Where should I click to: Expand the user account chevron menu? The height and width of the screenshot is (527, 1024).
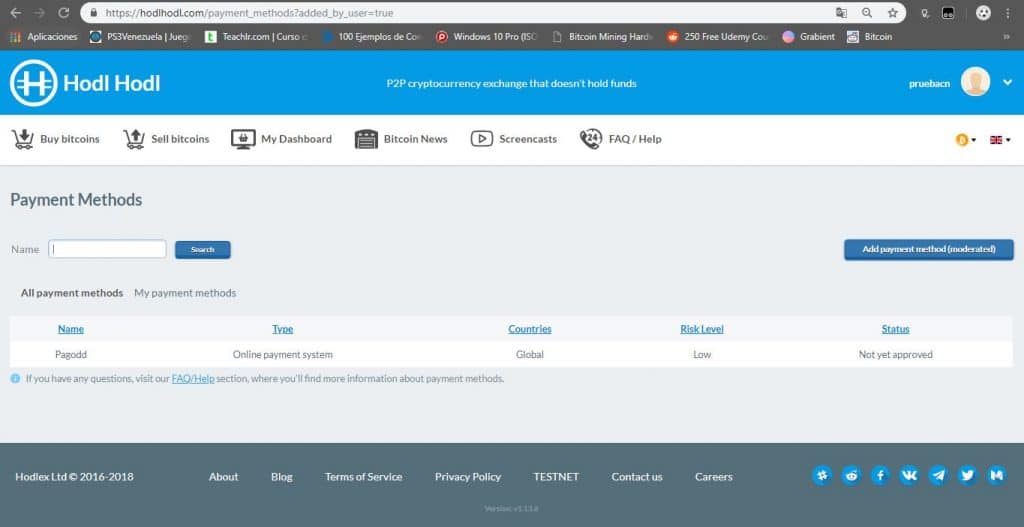pyautogui.click(x=1007, y=83)
